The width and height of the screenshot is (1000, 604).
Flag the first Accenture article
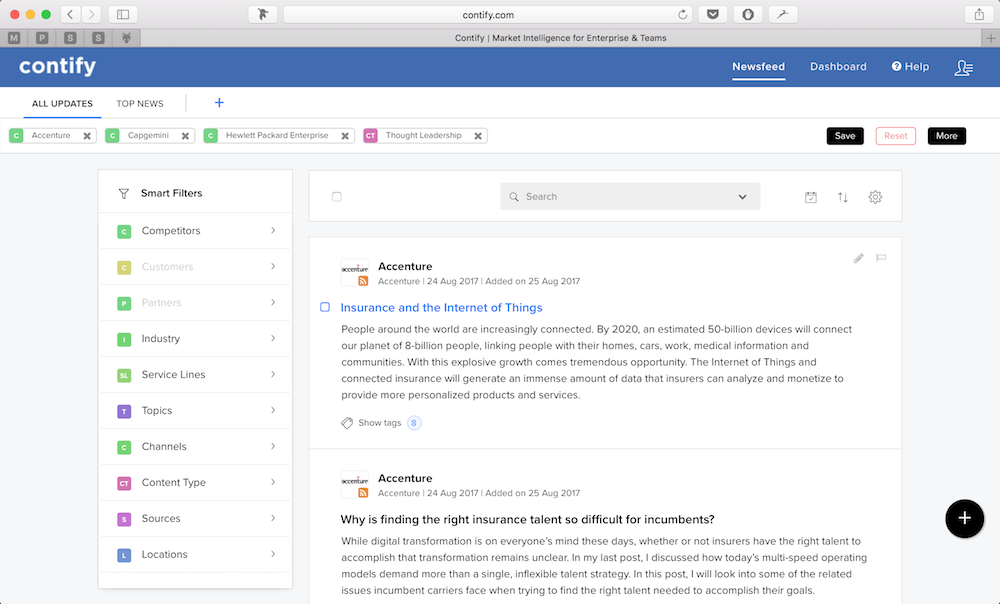(x=881, y=258)
